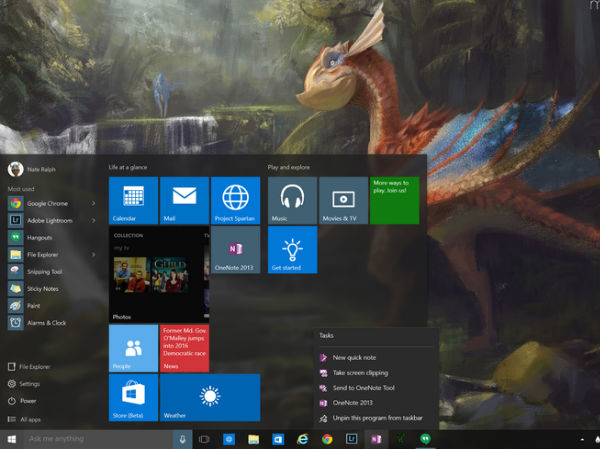Open the Weather tile
The height and width of the screenshot is (450, 600).
(x=209, y=398)
